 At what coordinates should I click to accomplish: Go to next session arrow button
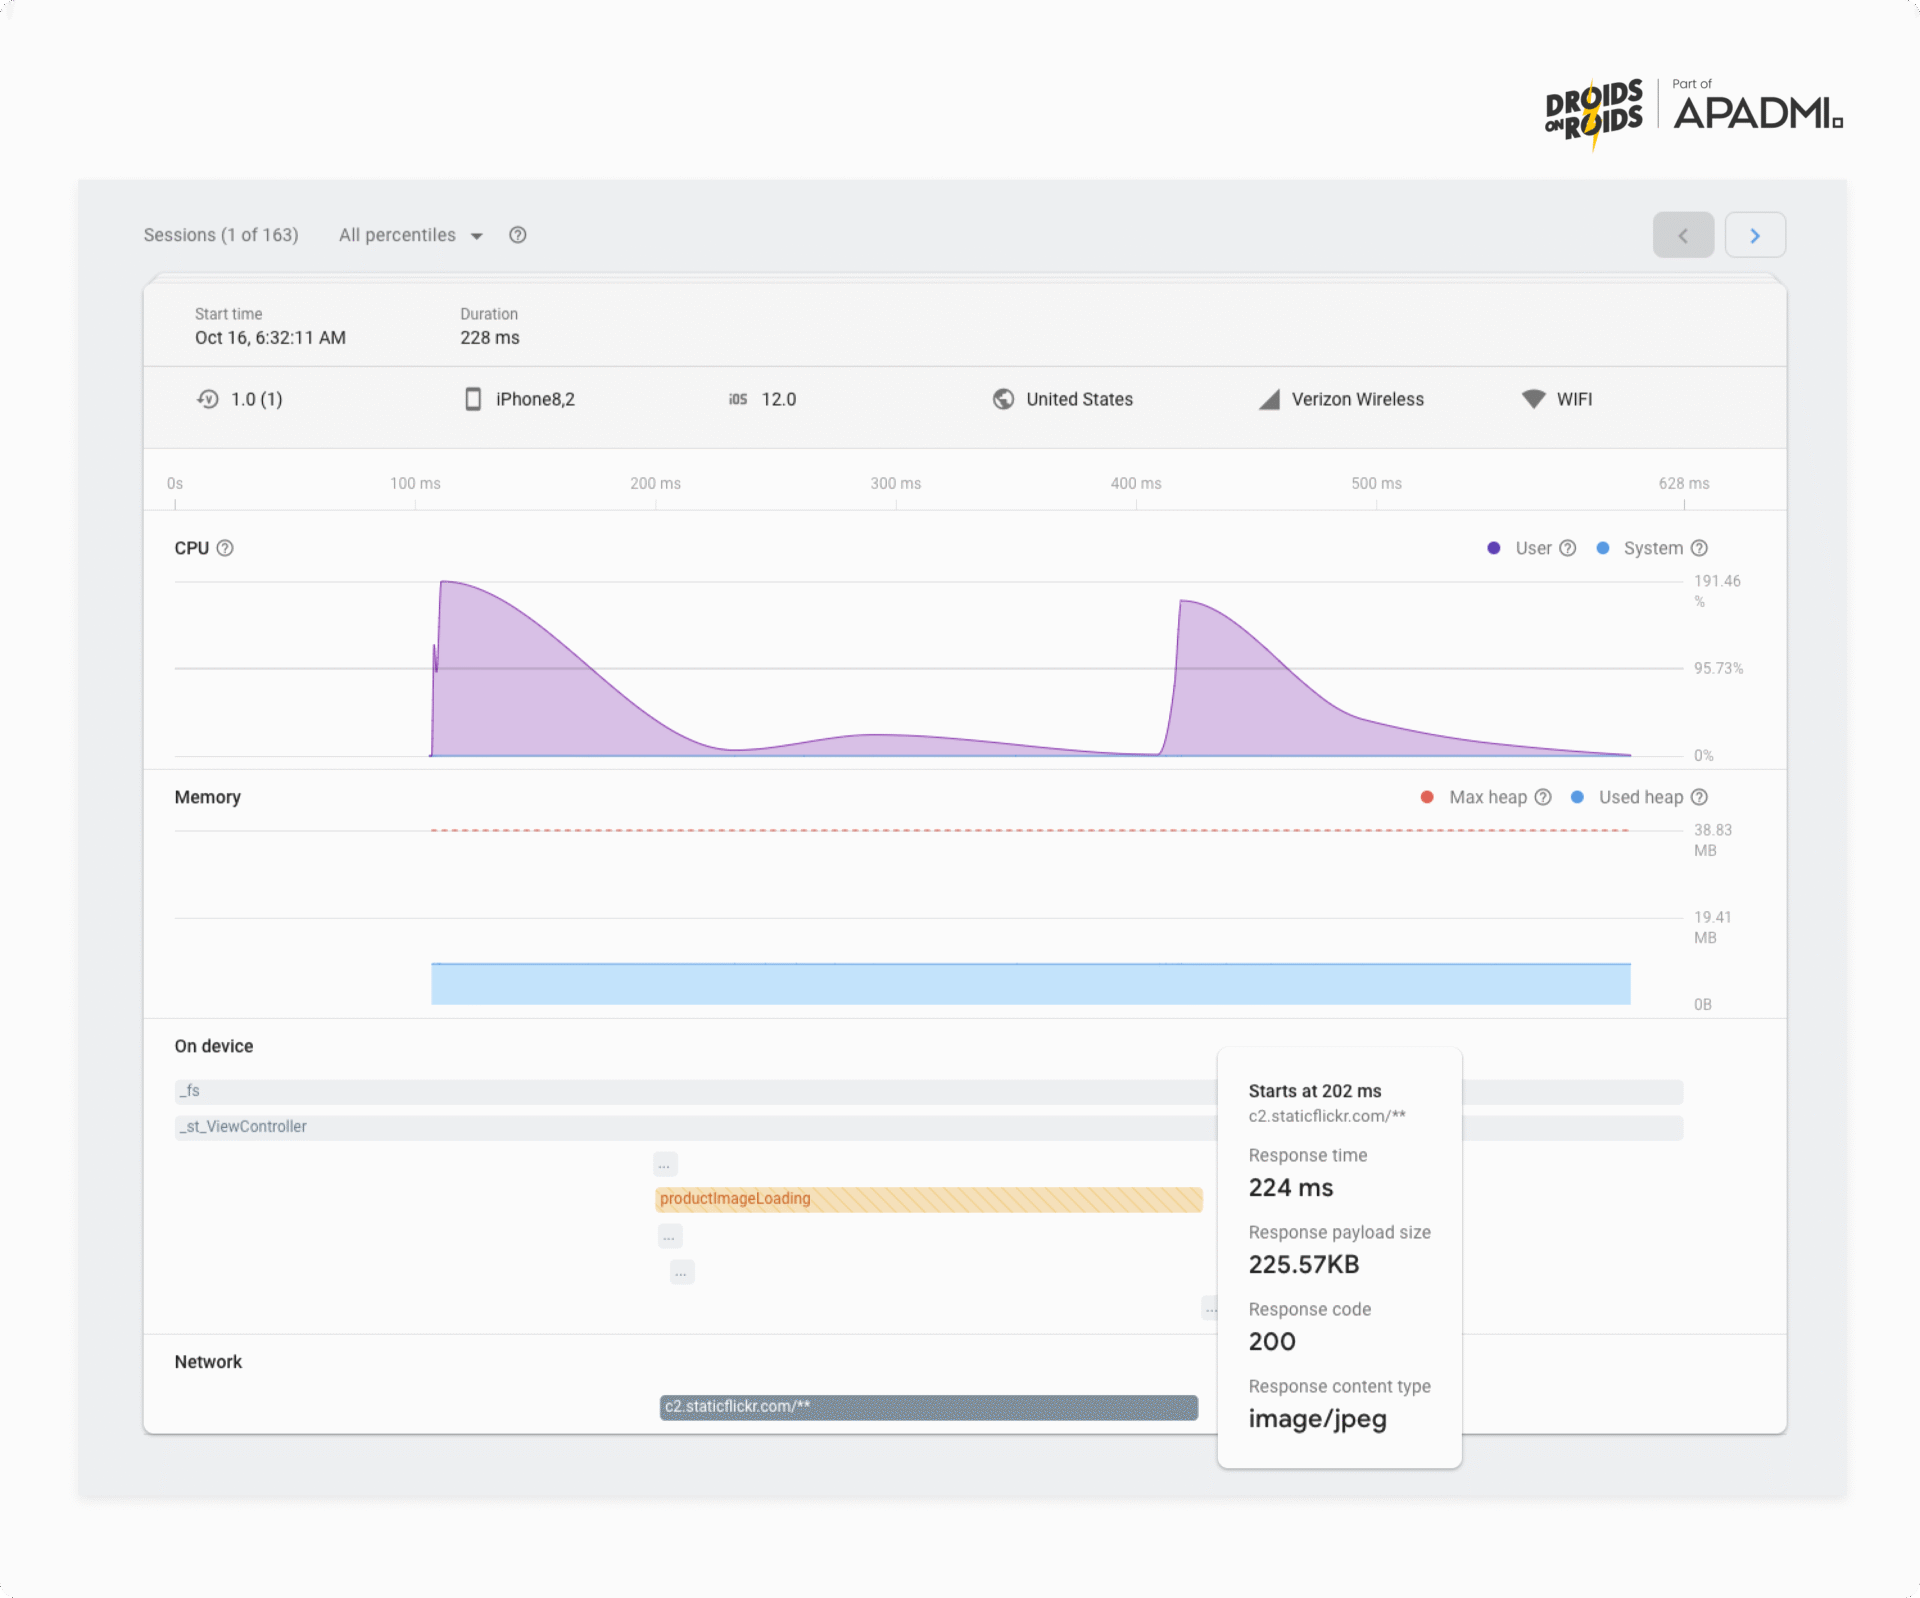[x=1755, y=235]
